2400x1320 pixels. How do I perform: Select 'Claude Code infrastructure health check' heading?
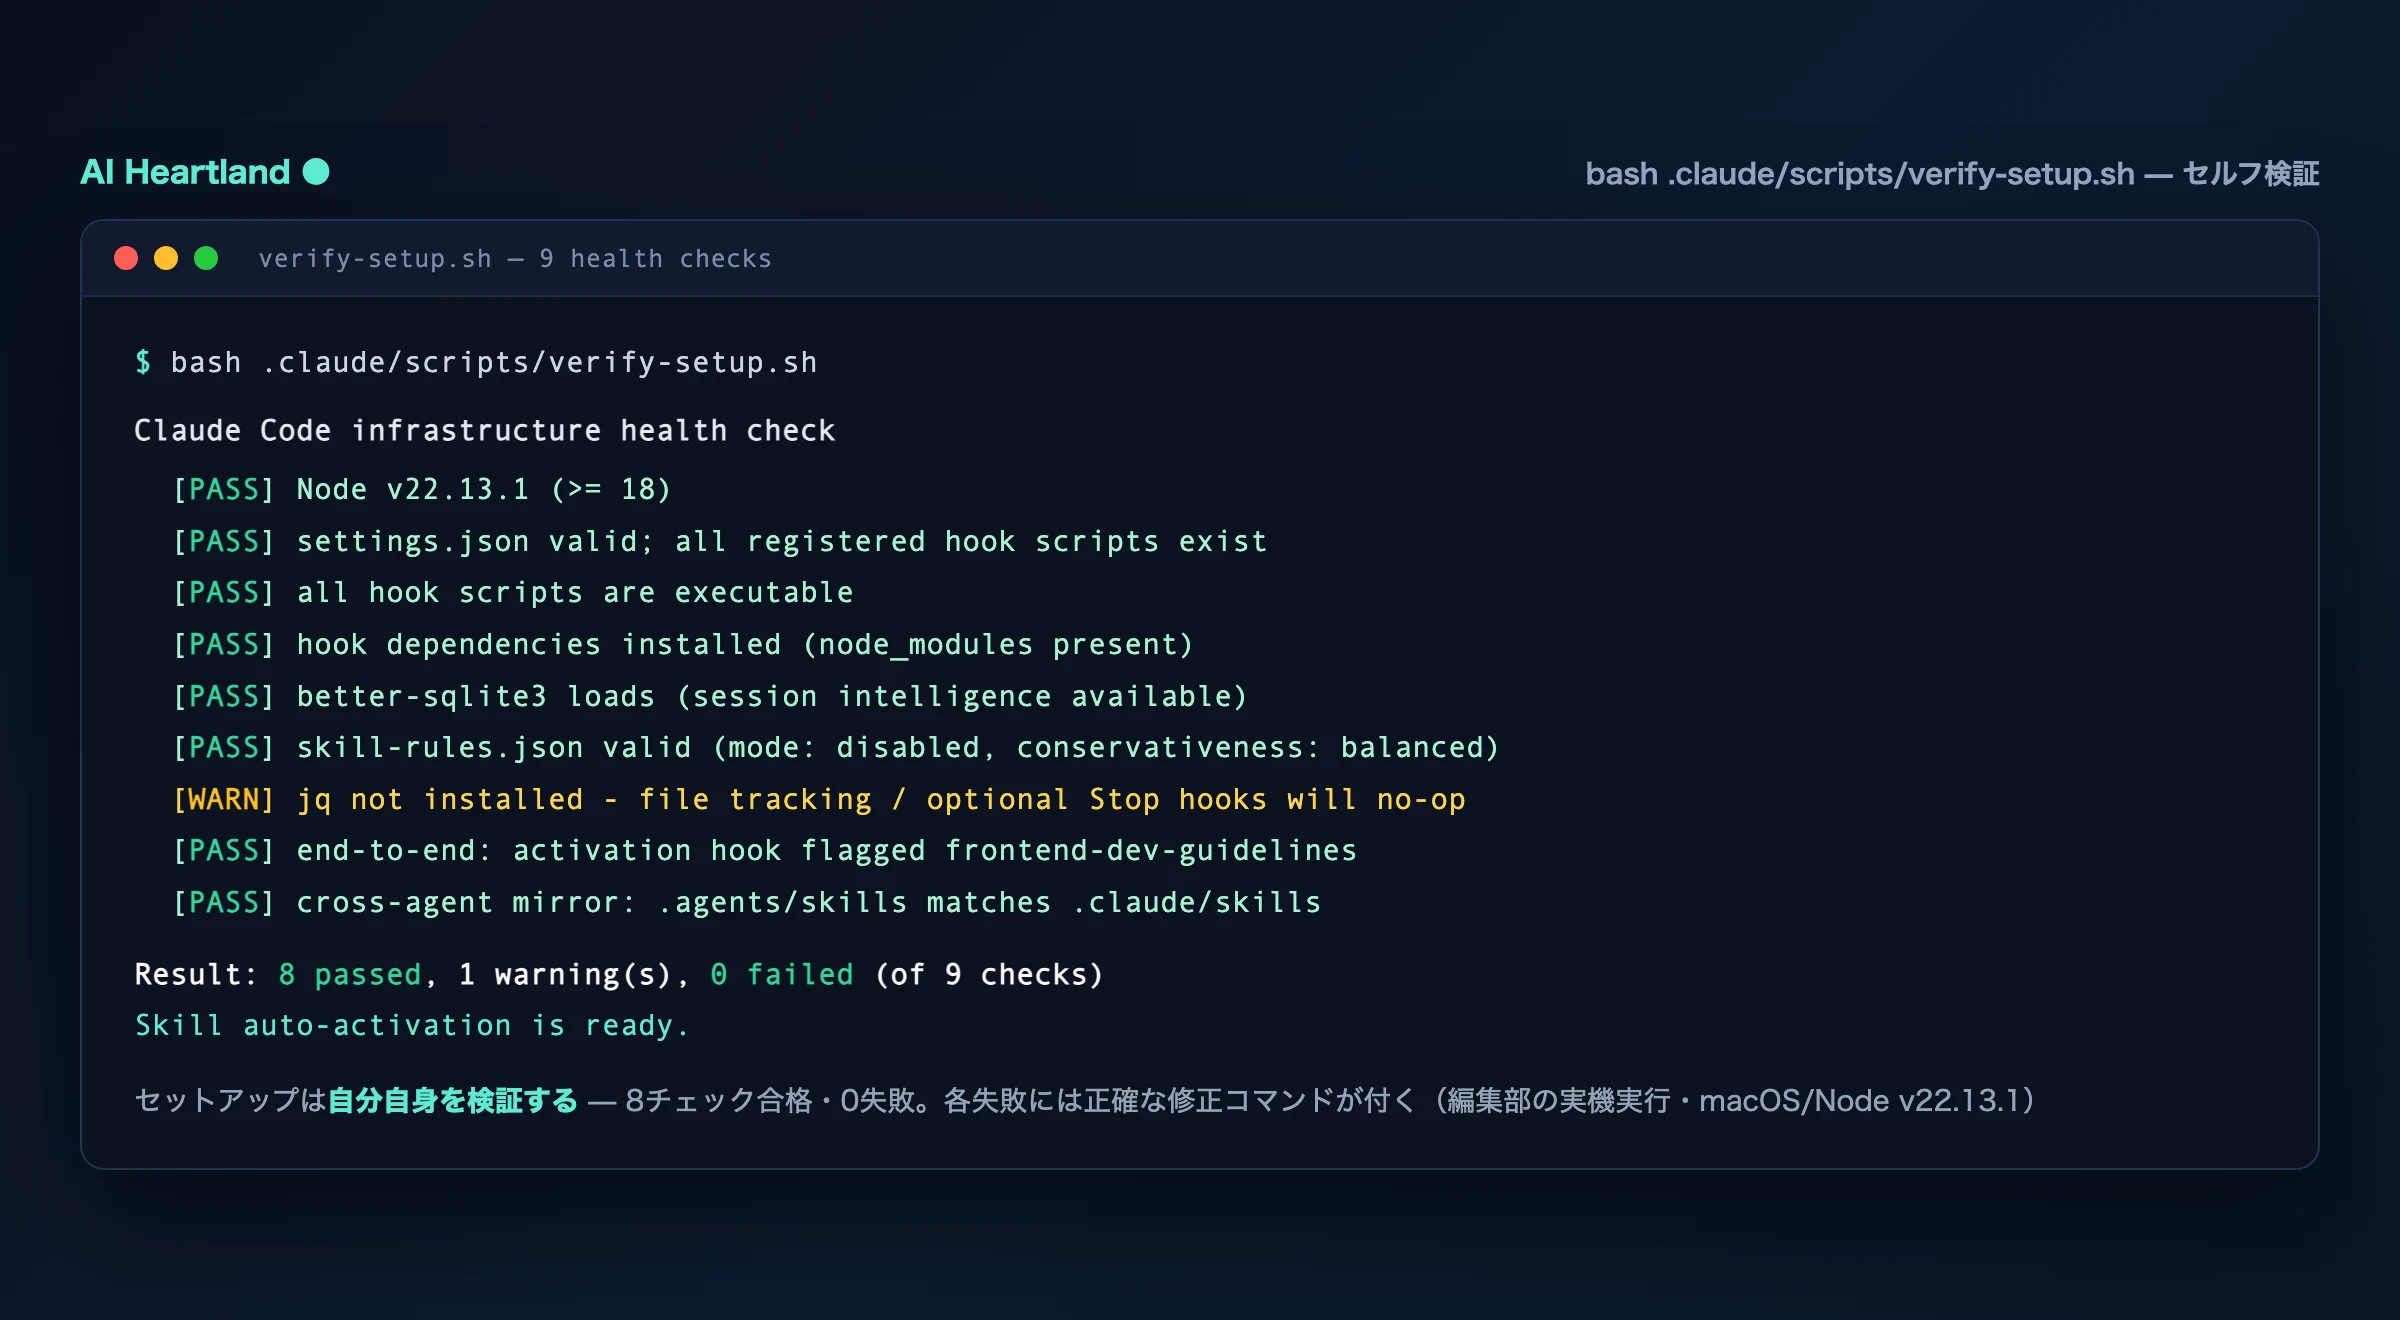[485, 431]
